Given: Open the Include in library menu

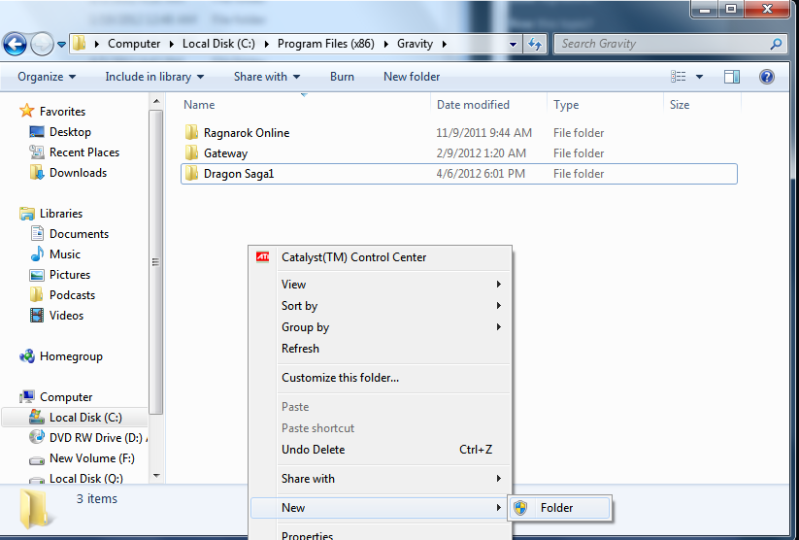Looking at the screenshot, I should pos(154,77).
